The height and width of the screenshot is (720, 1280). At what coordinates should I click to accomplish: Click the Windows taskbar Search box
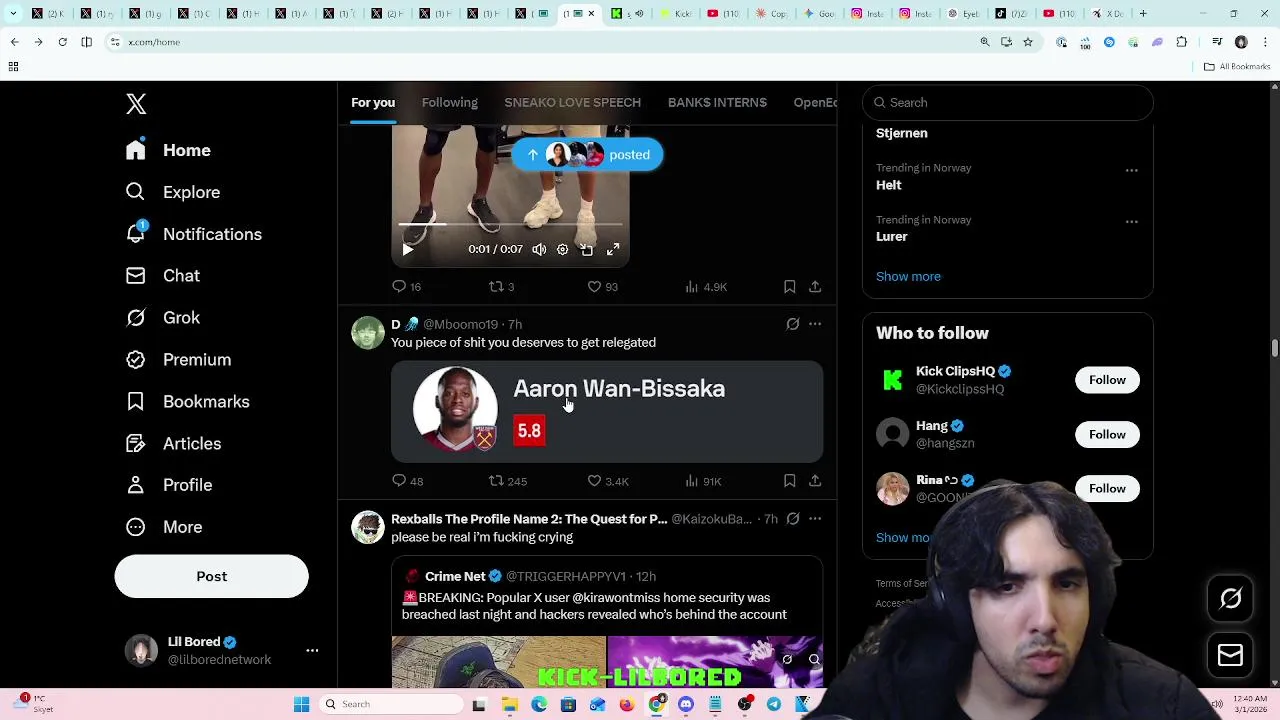click(391, 704)
